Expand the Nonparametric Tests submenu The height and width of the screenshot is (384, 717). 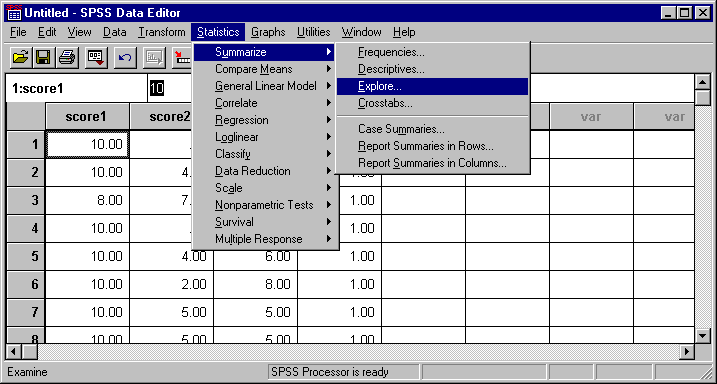pos(265,205)
